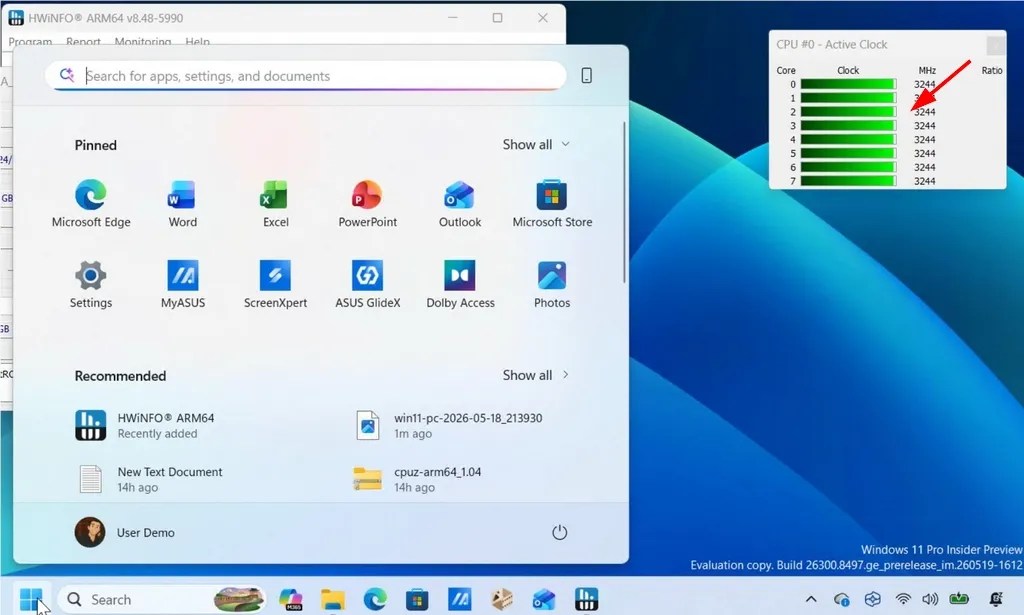Open File Explorer from the taskbar
This screenshot has height=615, width=1024.
332,599
